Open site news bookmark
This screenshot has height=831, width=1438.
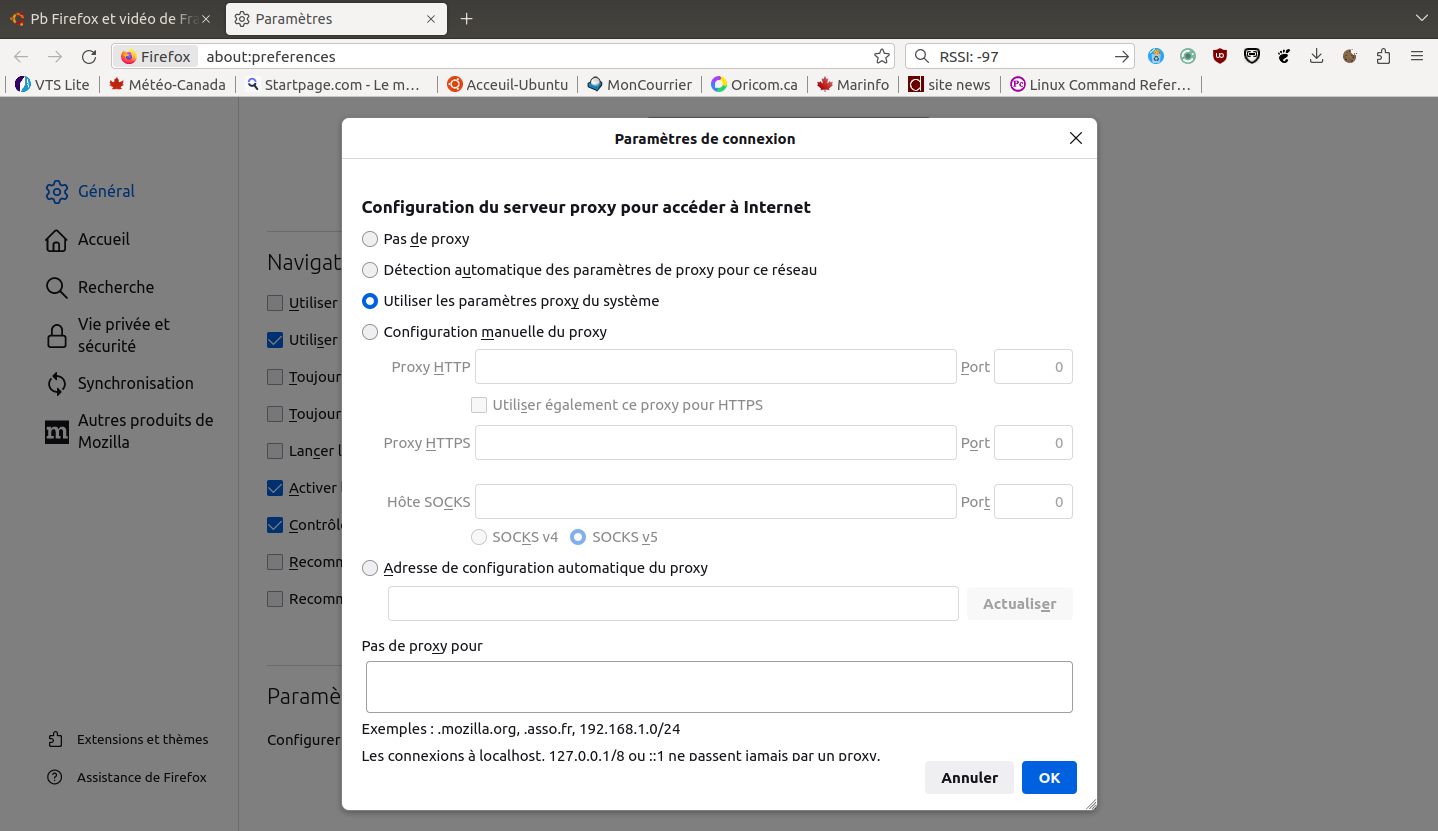click(949, 85)
